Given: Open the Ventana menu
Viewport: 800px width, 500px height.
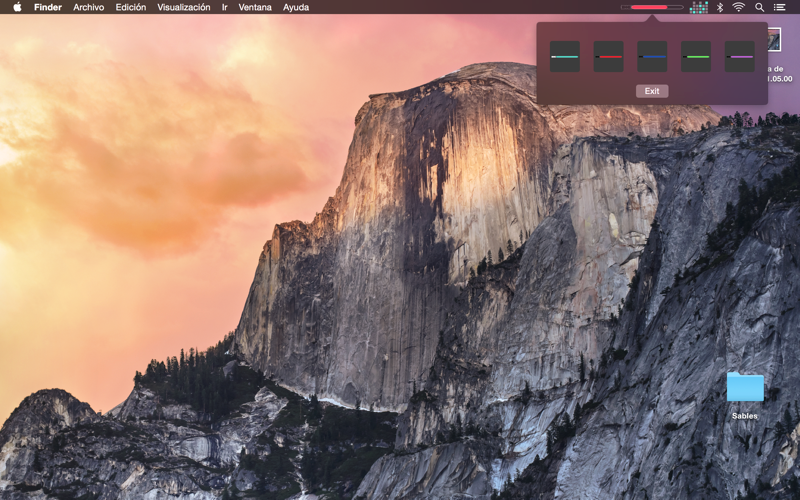Looking at the screenshot, I should coord(255,7).
